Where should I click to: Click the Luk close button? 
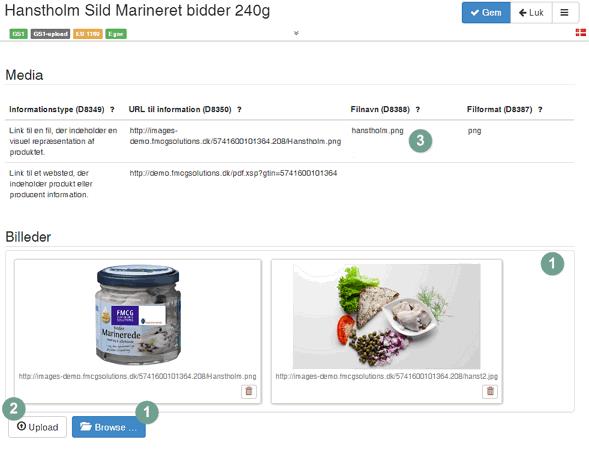pyautogui.click(x=531, y=13)
